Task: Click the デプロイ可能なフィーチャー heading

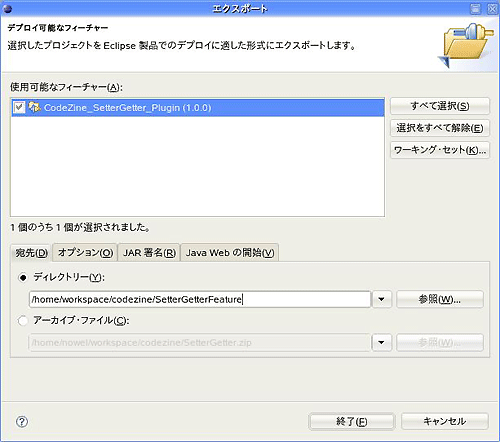Action: coord(58,28)
